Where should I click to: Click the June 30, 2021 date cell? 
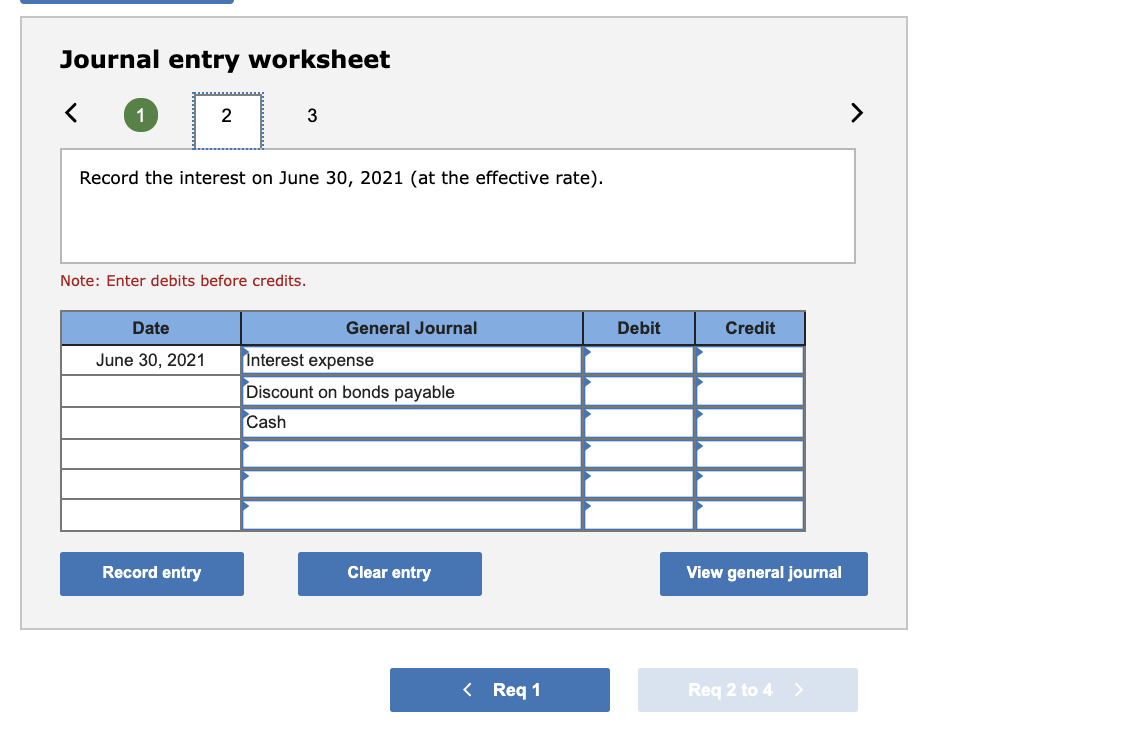pyautogui.click(x=151, y=361)
